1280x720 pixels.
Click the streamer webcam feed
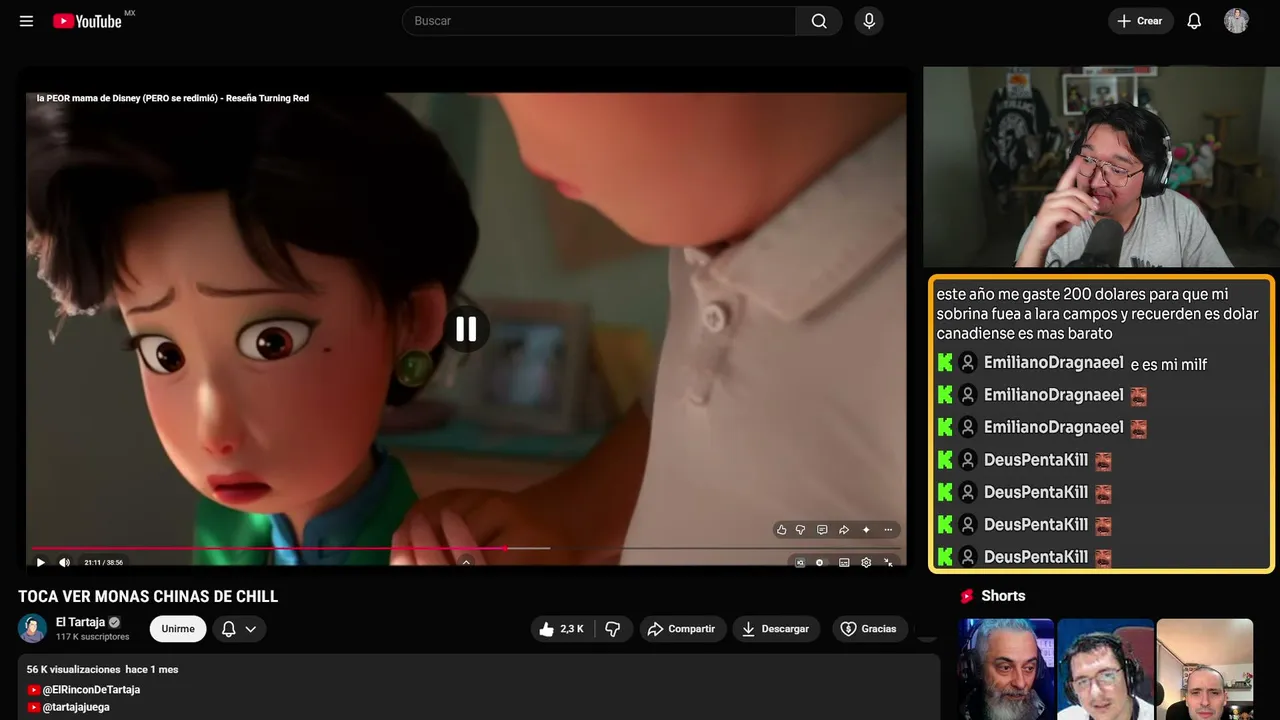(x=1100, y=167)
